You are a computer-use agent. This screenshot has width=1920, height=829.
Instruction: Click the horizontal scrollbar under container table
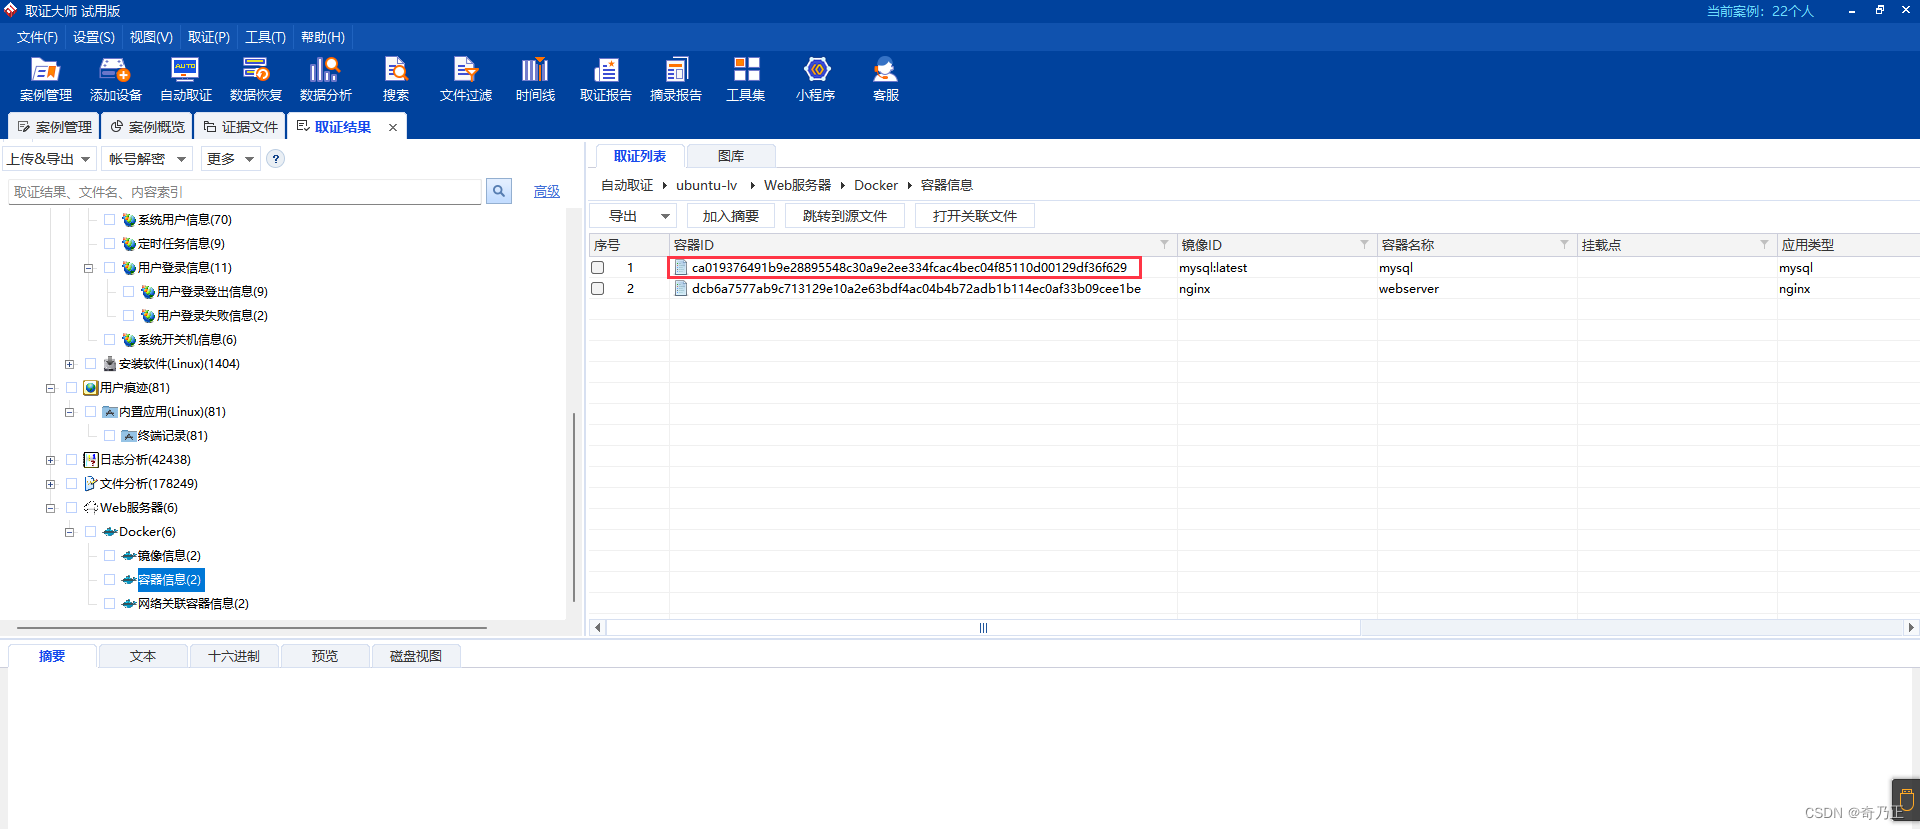coord(983,628)
